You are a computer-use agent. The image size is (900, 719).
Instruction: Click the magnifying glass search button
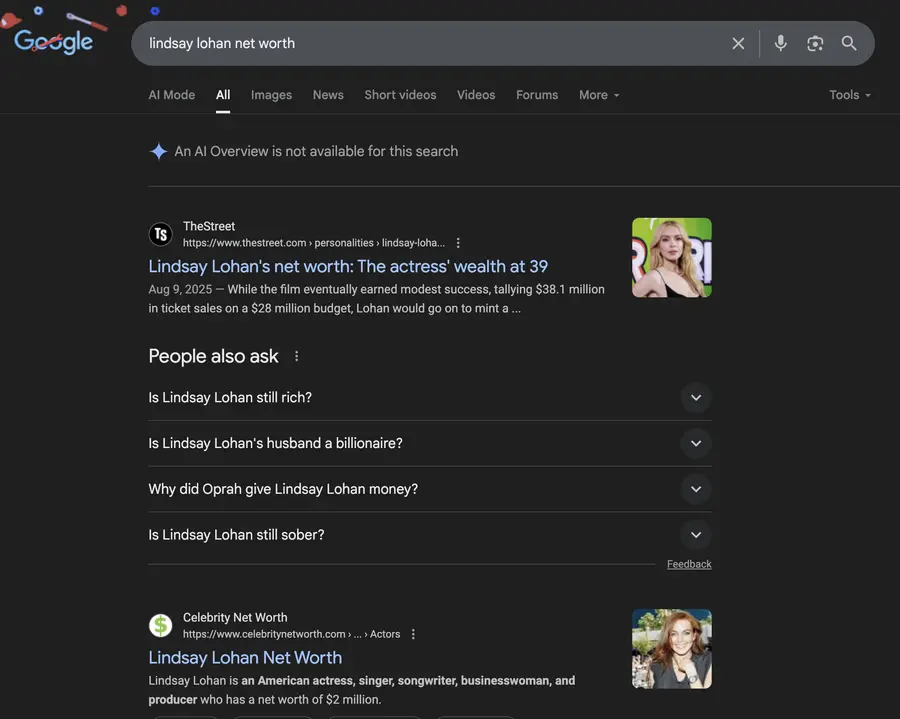[x=849, y=43]
